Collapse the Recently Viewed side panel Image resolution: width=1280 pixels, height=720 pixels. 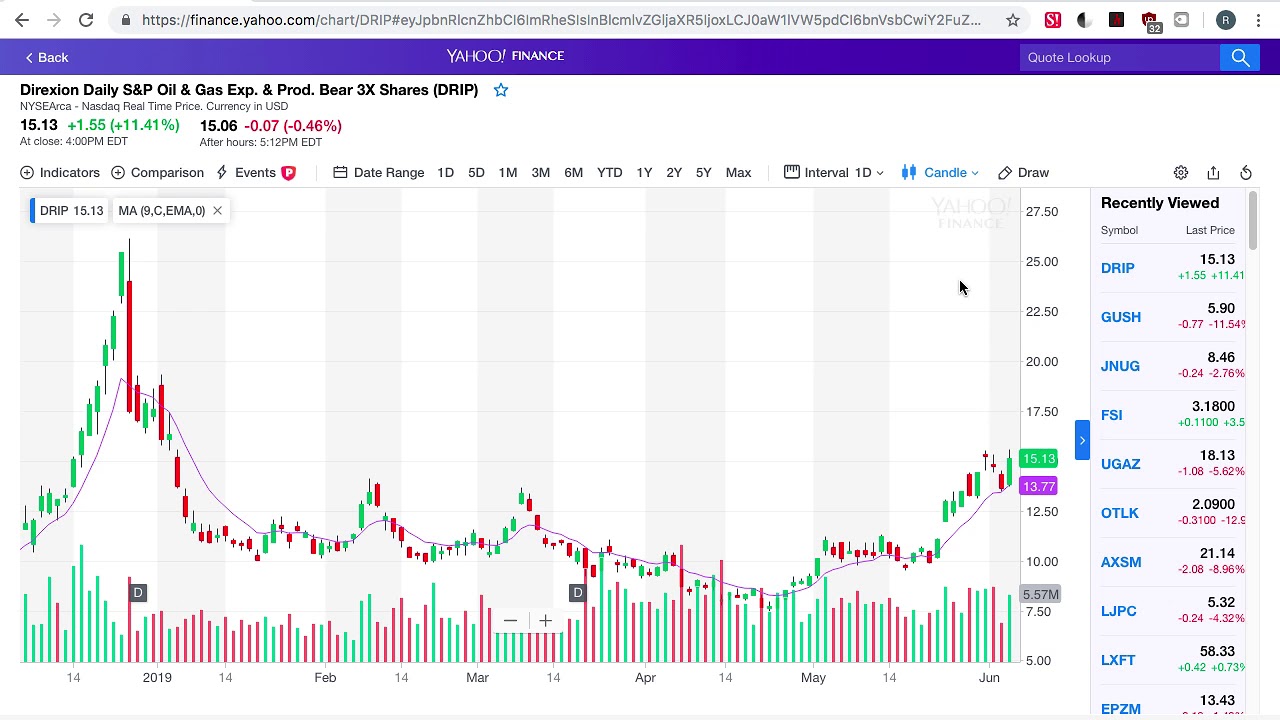[x=1082, y=440]
